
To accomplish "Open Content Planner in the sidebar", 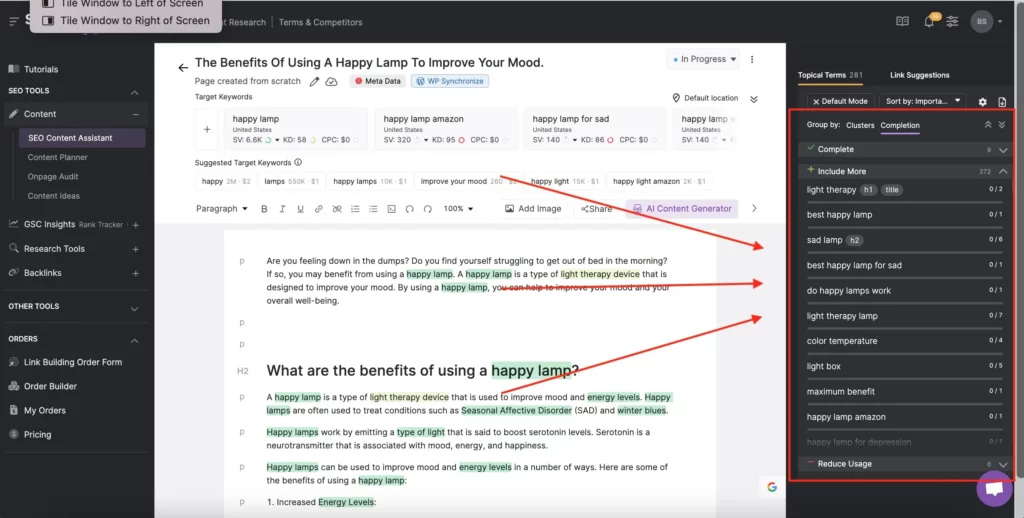I will click(x=58, y=157).
